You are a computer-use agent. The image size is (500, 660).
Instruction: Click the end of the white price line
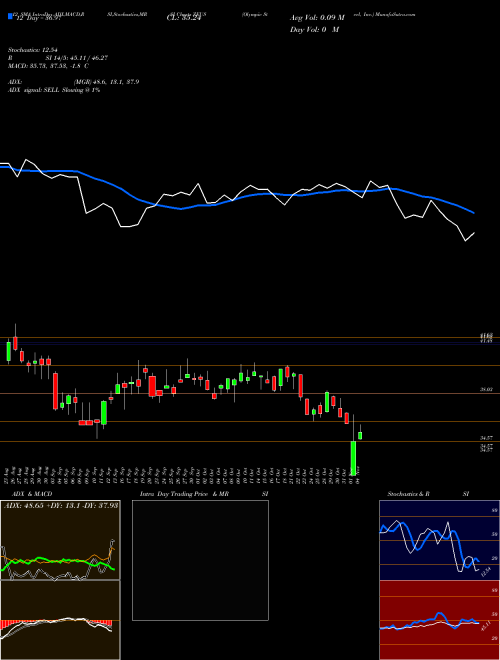tap(474, 233)
